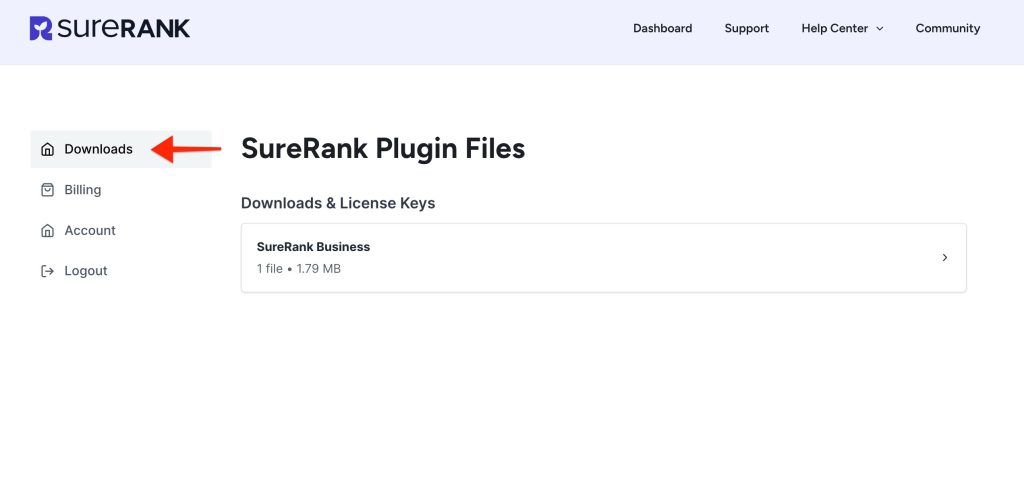Click the home icon beside Downloads
The width and height of the screenshot is (1024, 490).
pyautogui.click(x=47, y=150)
